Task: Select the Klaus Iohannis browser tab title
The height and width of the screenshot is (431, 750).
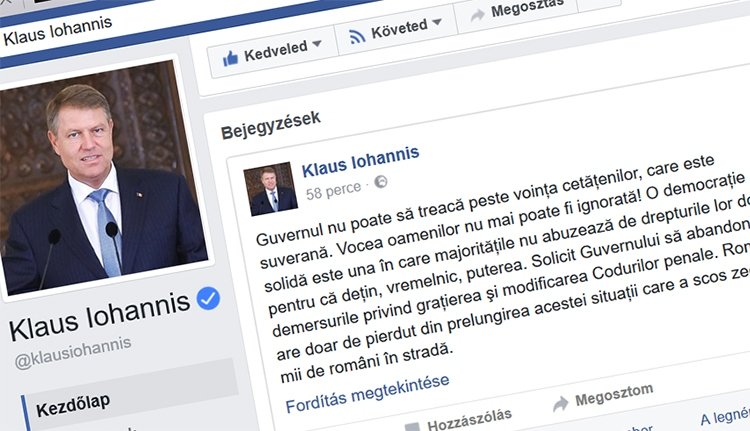Action: [x=57, y=32]
